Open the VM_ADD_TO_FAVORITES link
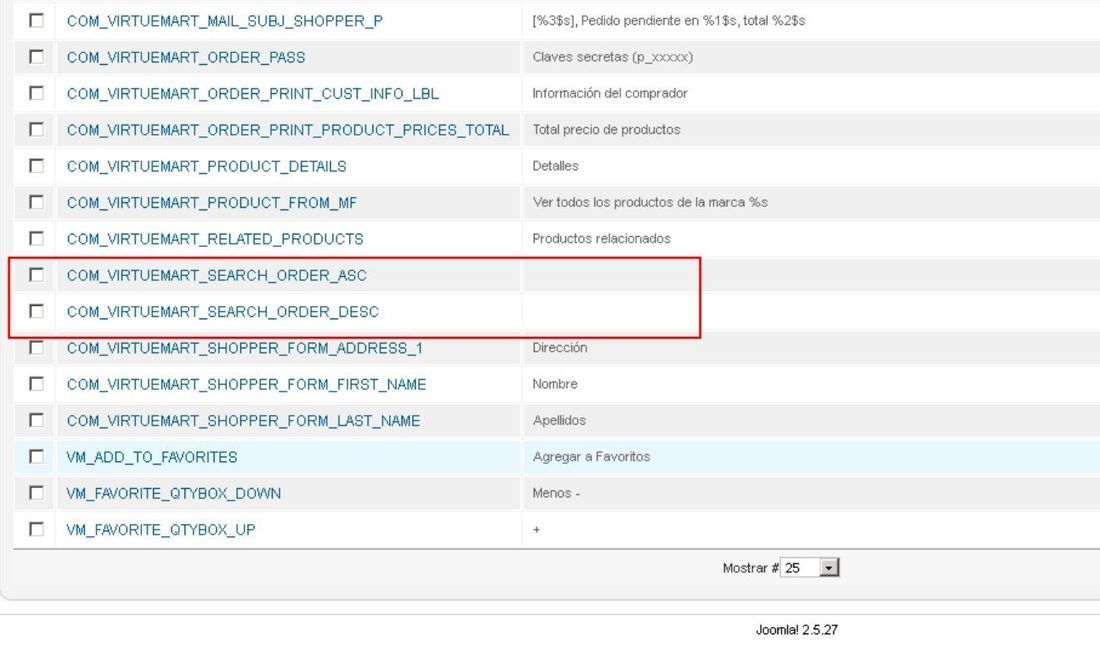 tap(152, 457)
